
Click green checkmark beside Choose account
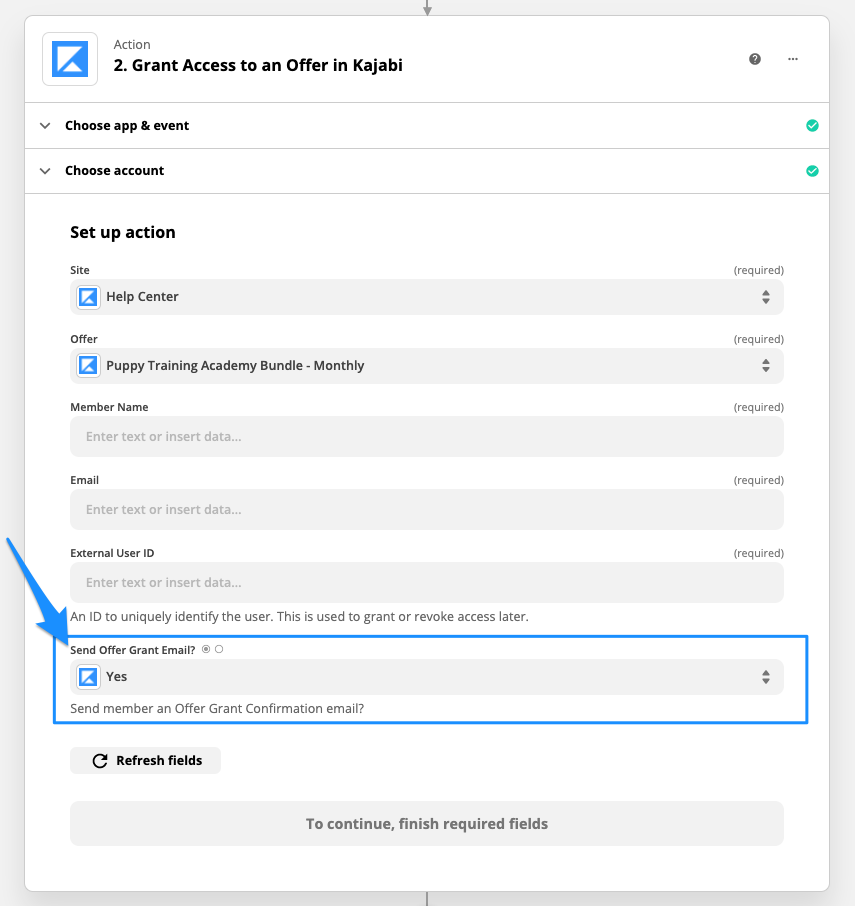(812, 171)
